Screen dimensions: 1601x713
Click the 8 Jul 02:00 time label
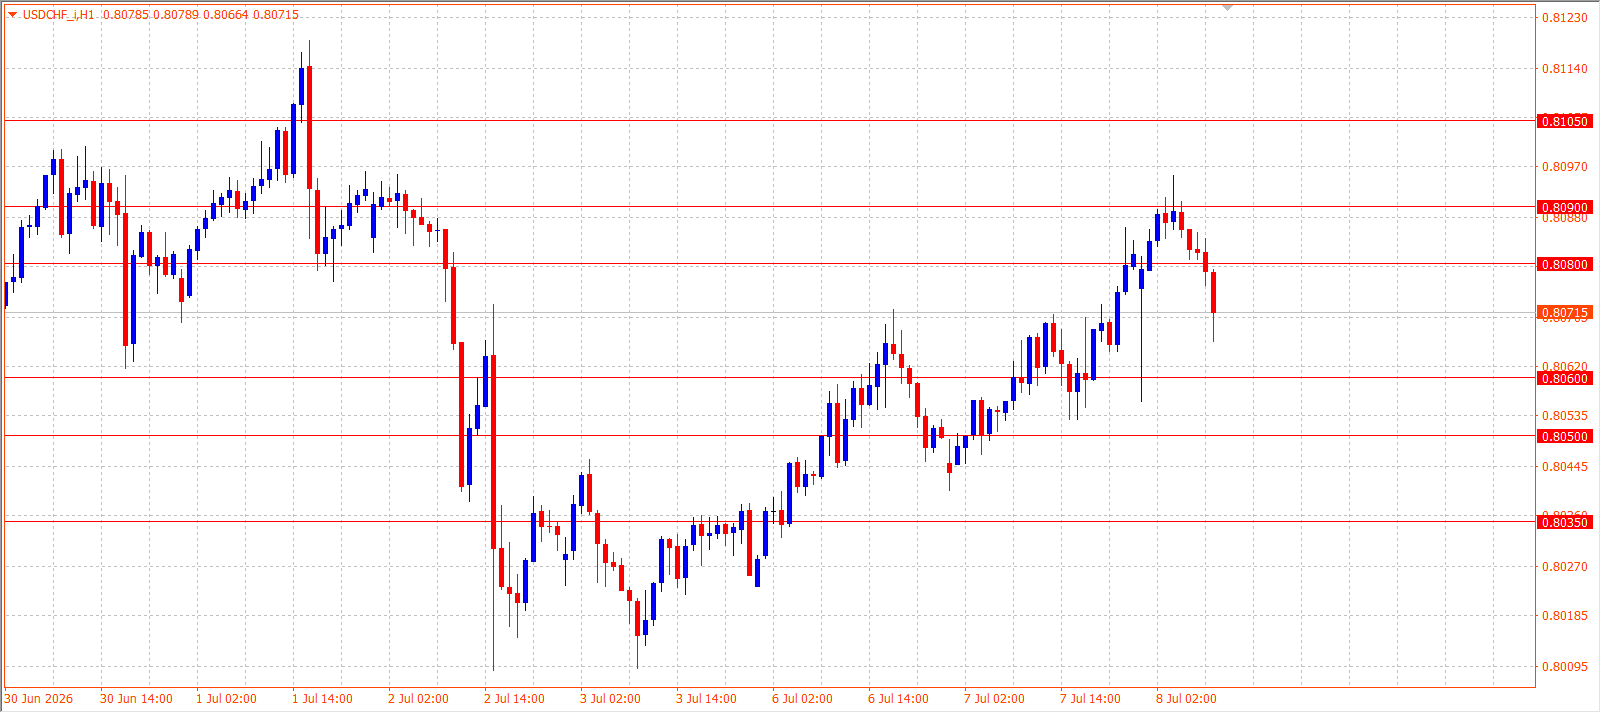click(x=1186, y=699)
